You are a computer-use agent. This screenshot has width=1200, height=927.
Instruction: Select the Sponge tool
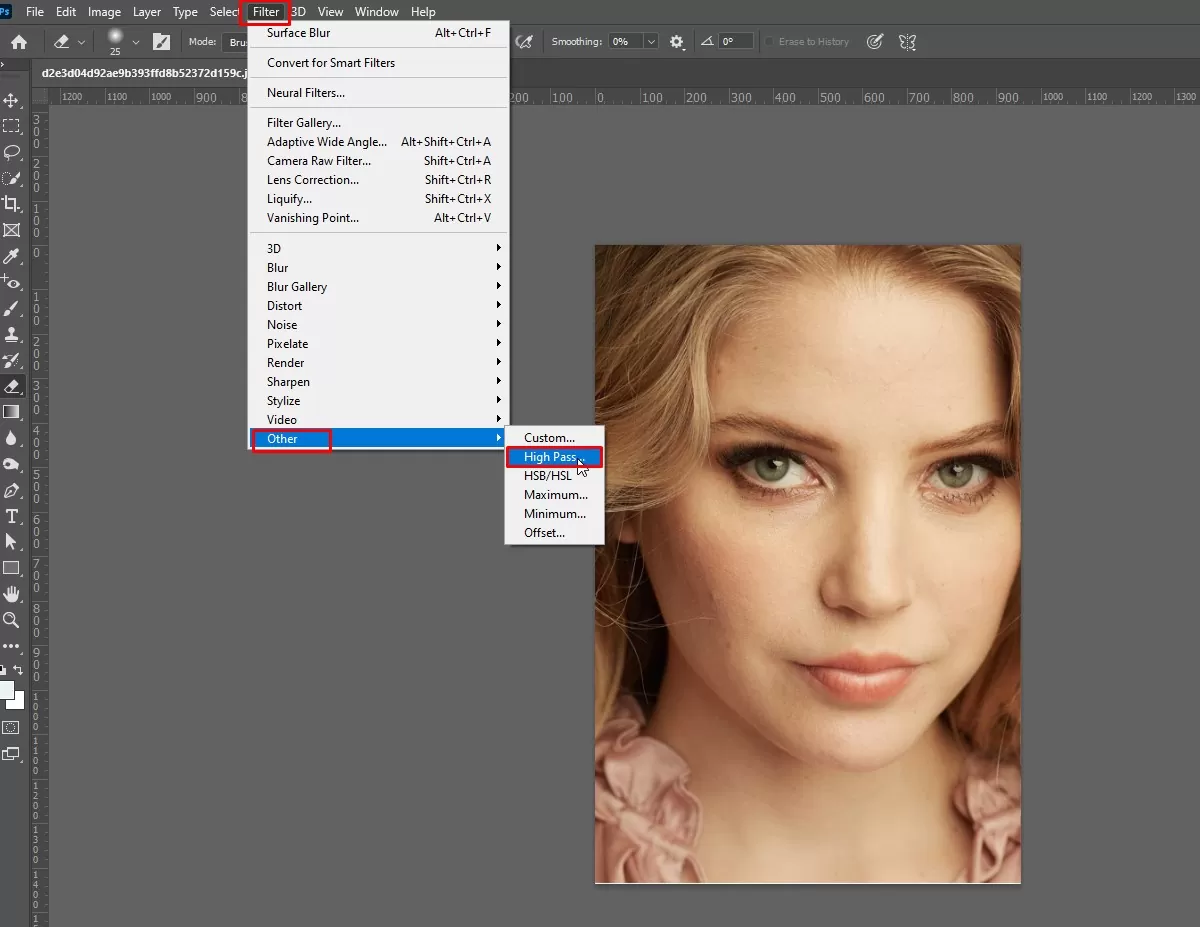[x=12, y=464]
